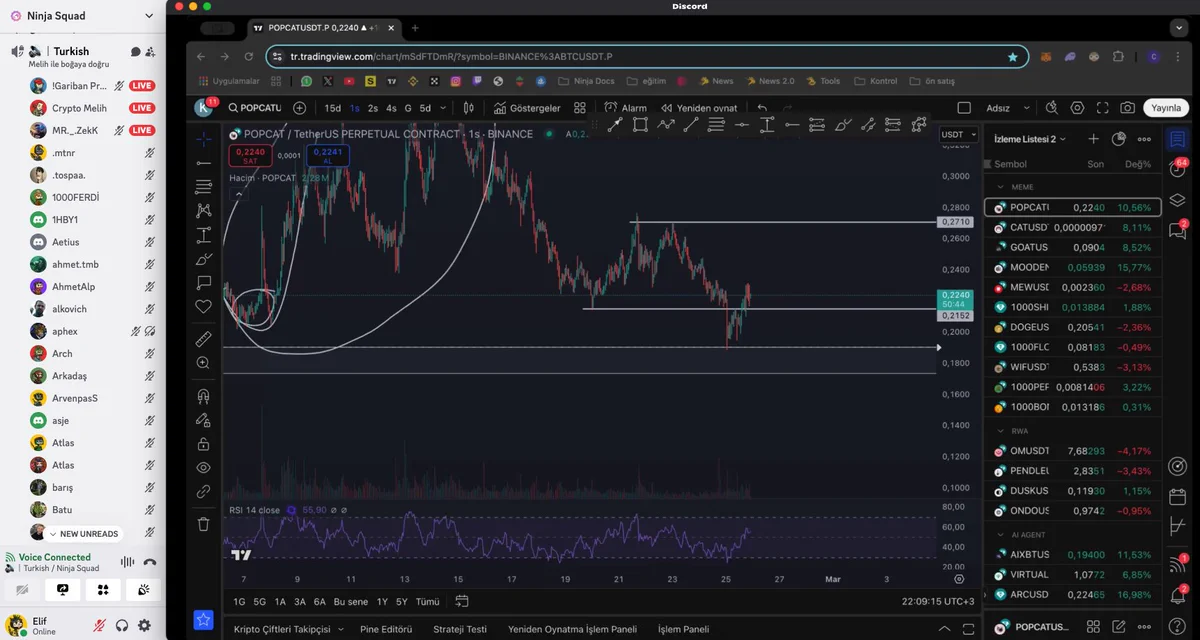1200x640 pixels.
Task: Select the crosshair cursor tool
Action: [204, 139]
